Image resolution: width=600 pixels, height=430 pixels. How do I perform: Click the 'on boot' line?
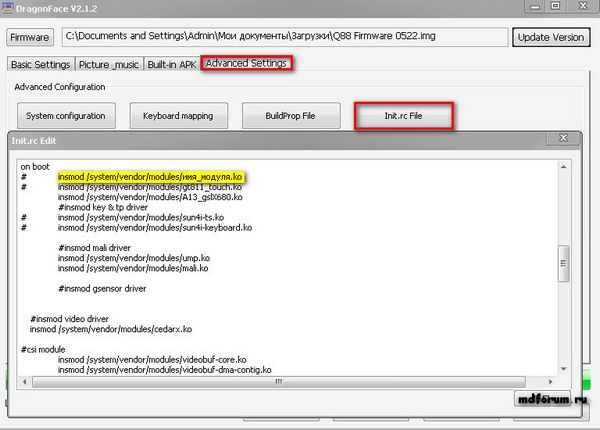coord(35,167)
